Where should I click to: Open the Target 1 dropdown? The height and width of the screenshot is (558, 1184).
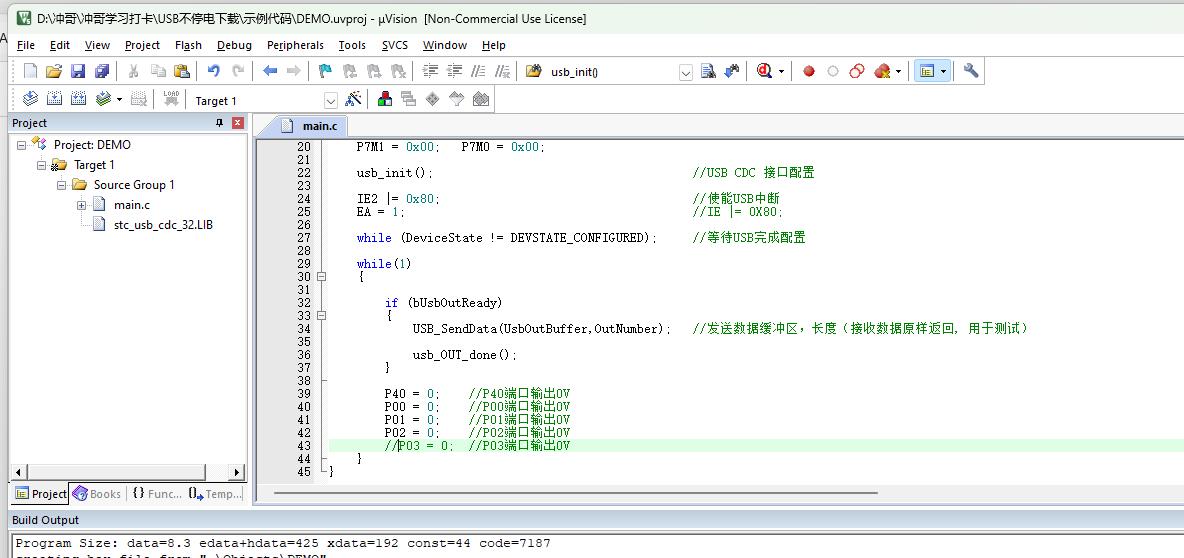(x=331, y=100)
